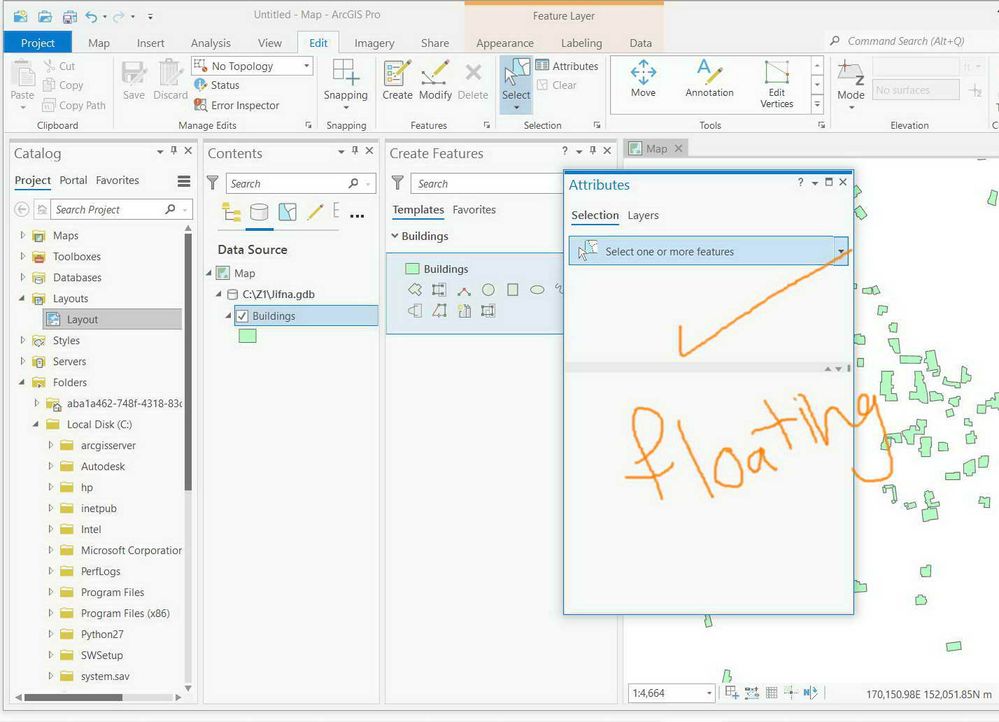Choose the Move tool
This screenshot has height=722, width=999.
(643, 79)
